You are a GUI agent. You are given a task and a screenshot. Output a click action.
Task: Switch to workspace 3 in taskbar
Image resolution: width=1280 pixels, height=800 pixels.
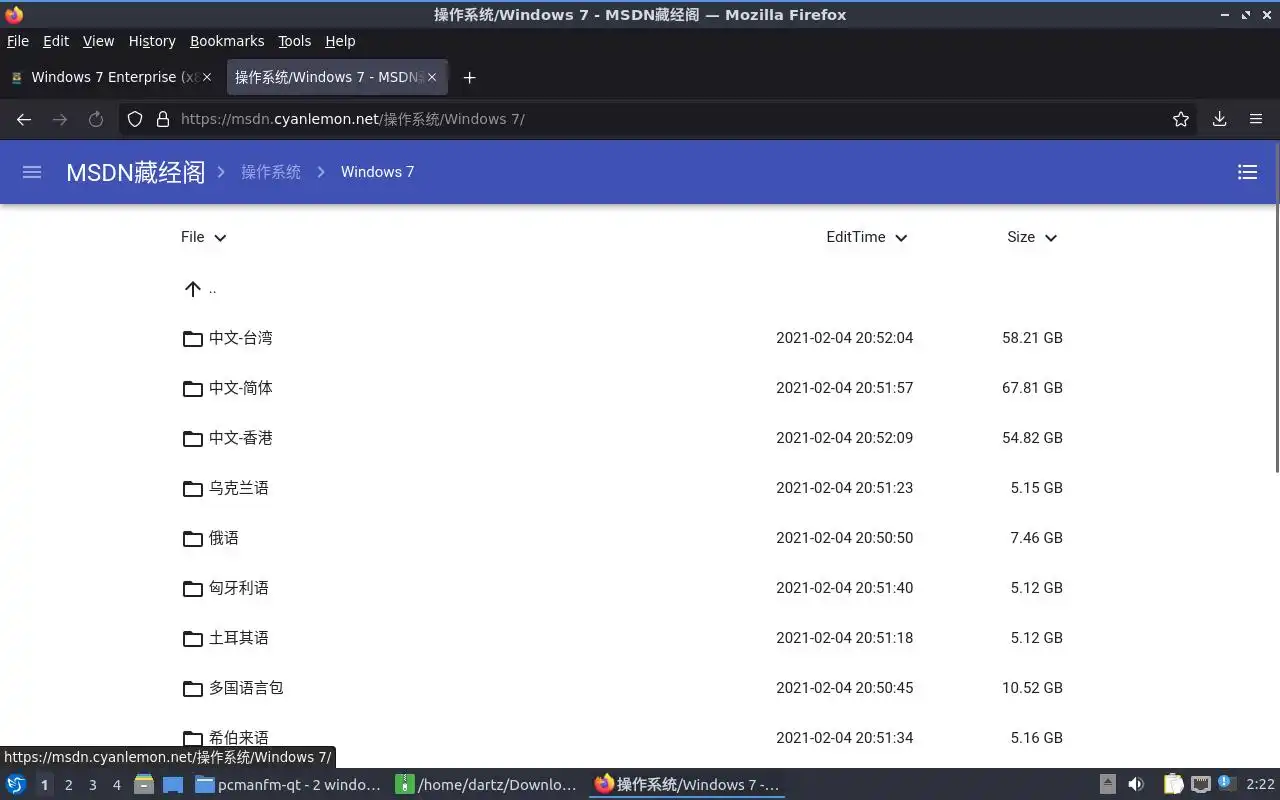click(92, 785)
